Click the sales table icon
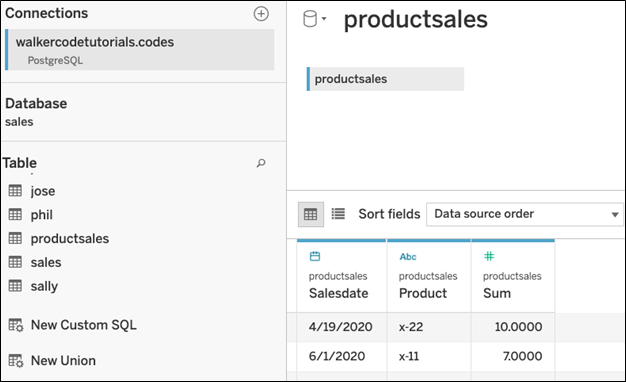Viewport: 626px width, 382px height. (x=15, y=262)
